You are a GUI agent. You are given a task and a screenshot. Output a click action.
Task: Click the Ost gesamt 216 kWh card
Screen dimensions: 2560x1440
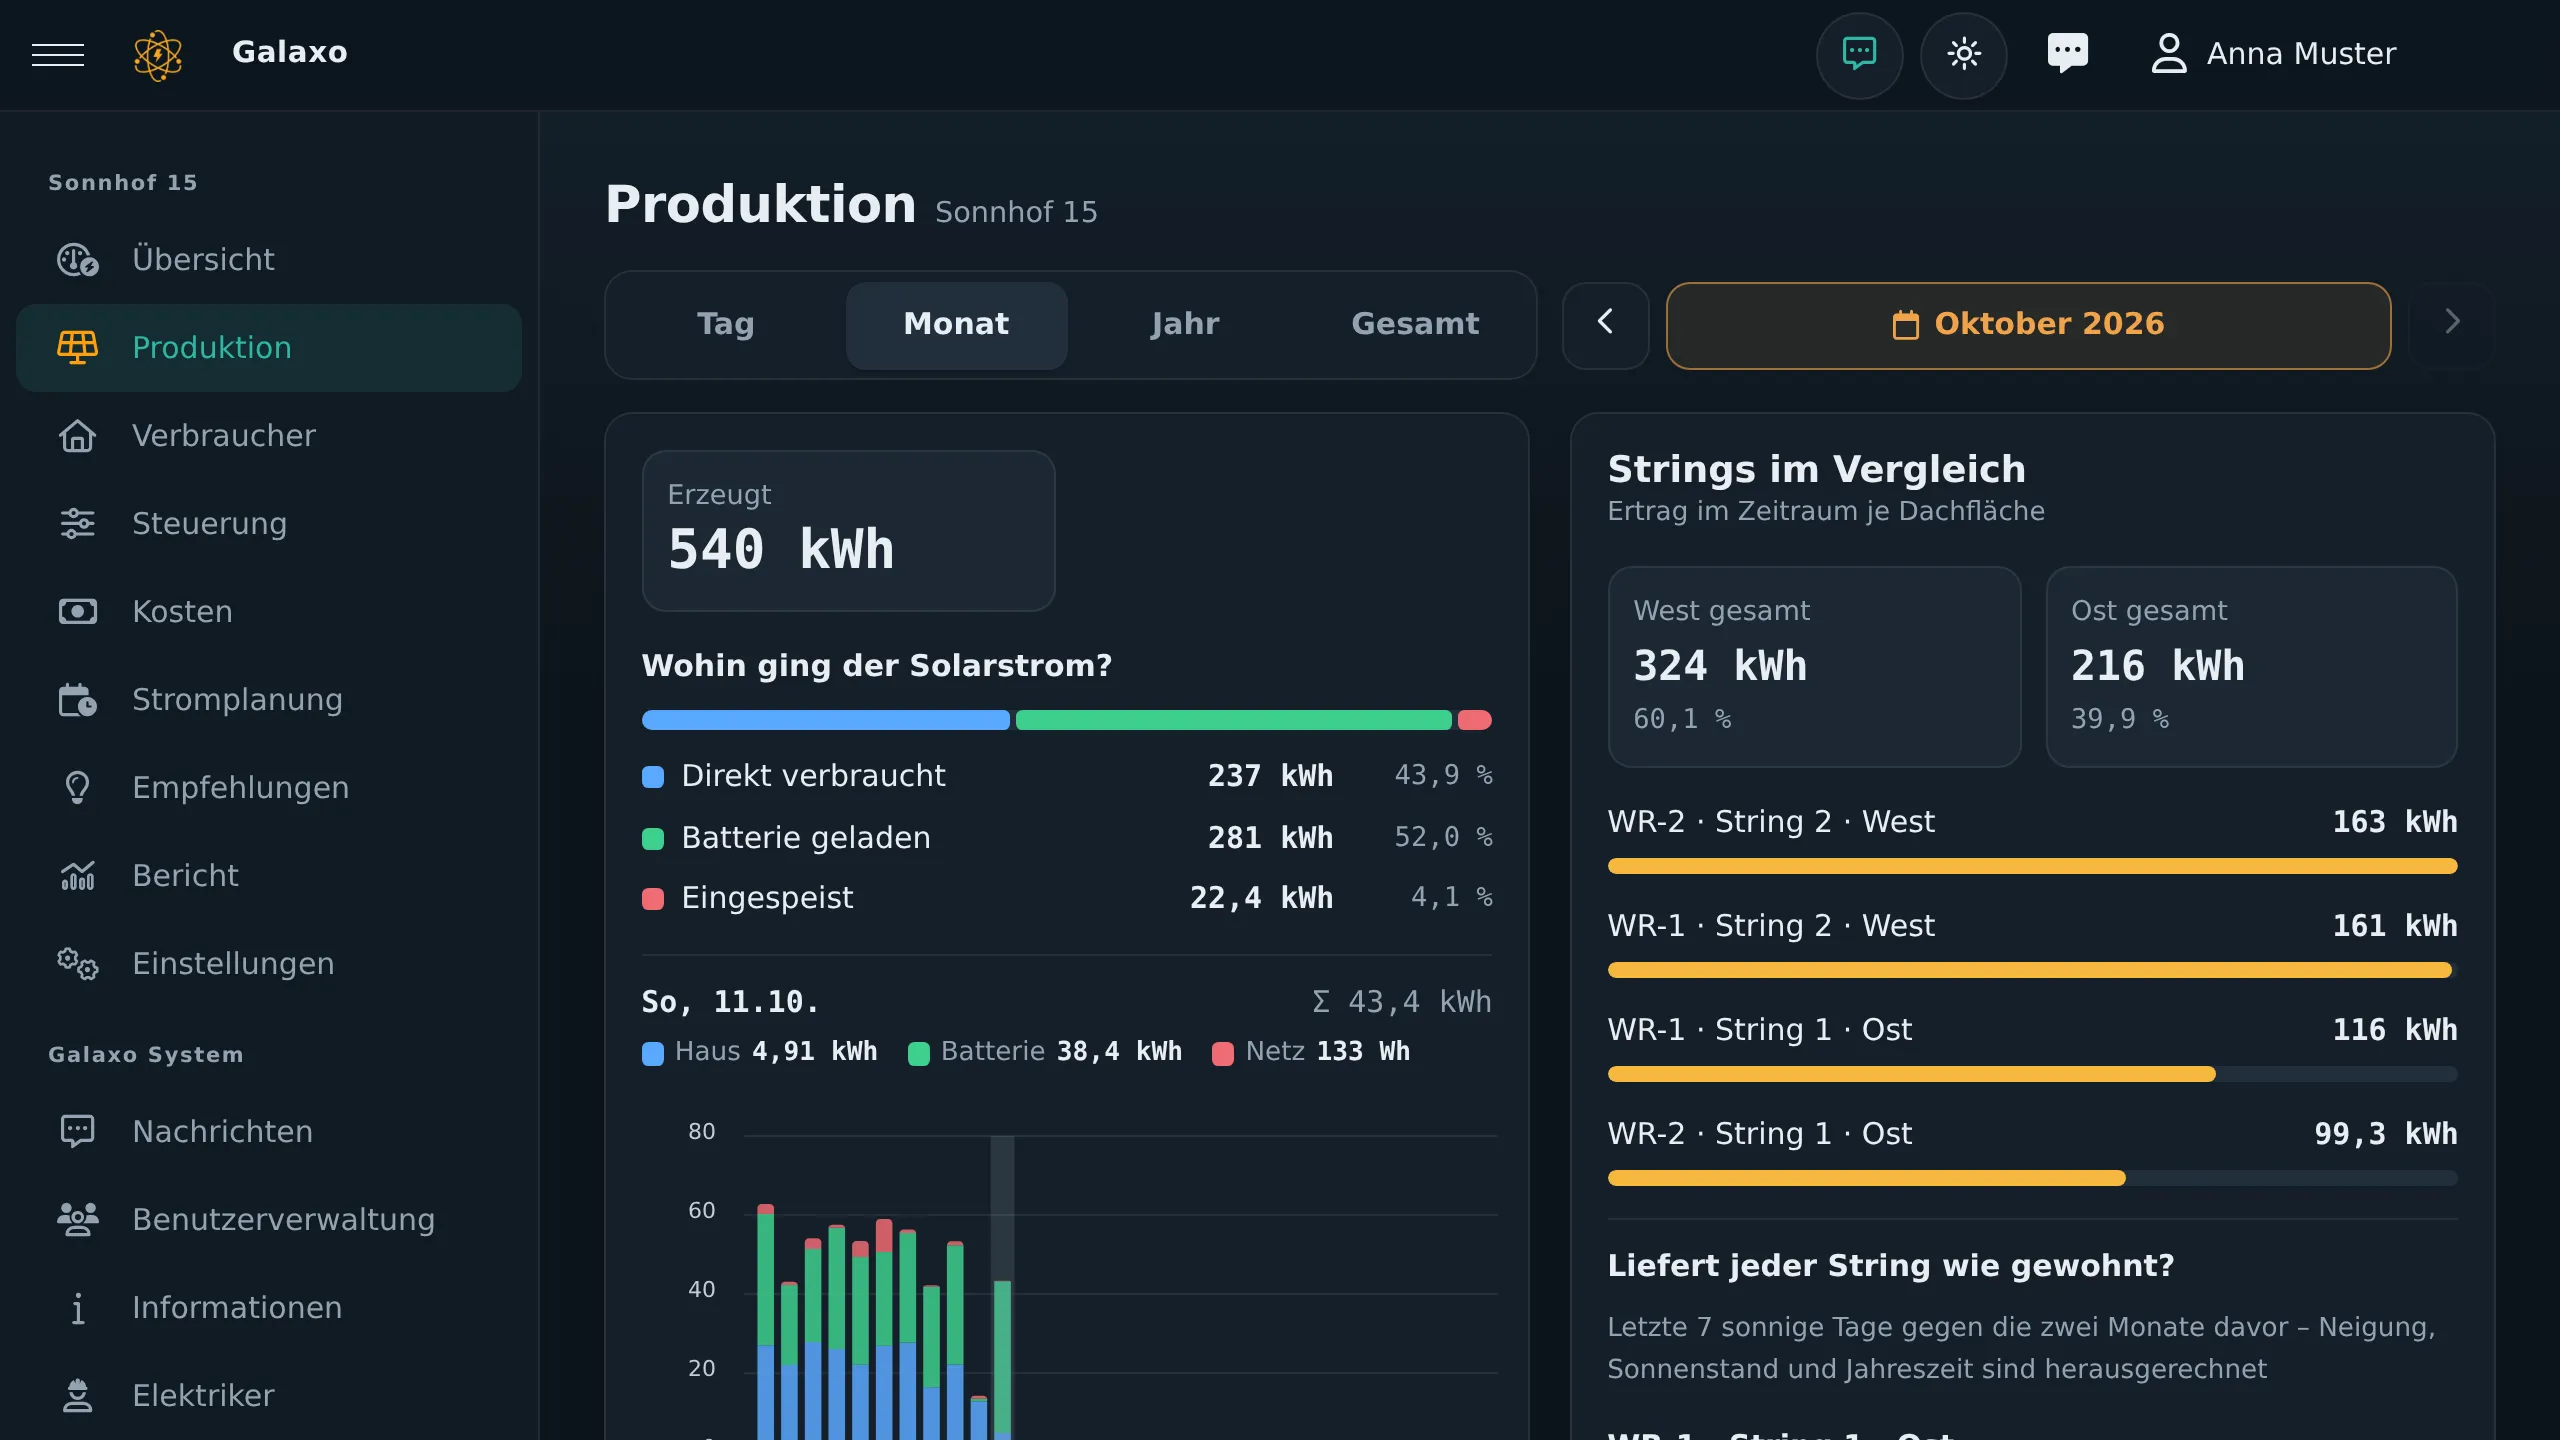(x=2251, y=667)
